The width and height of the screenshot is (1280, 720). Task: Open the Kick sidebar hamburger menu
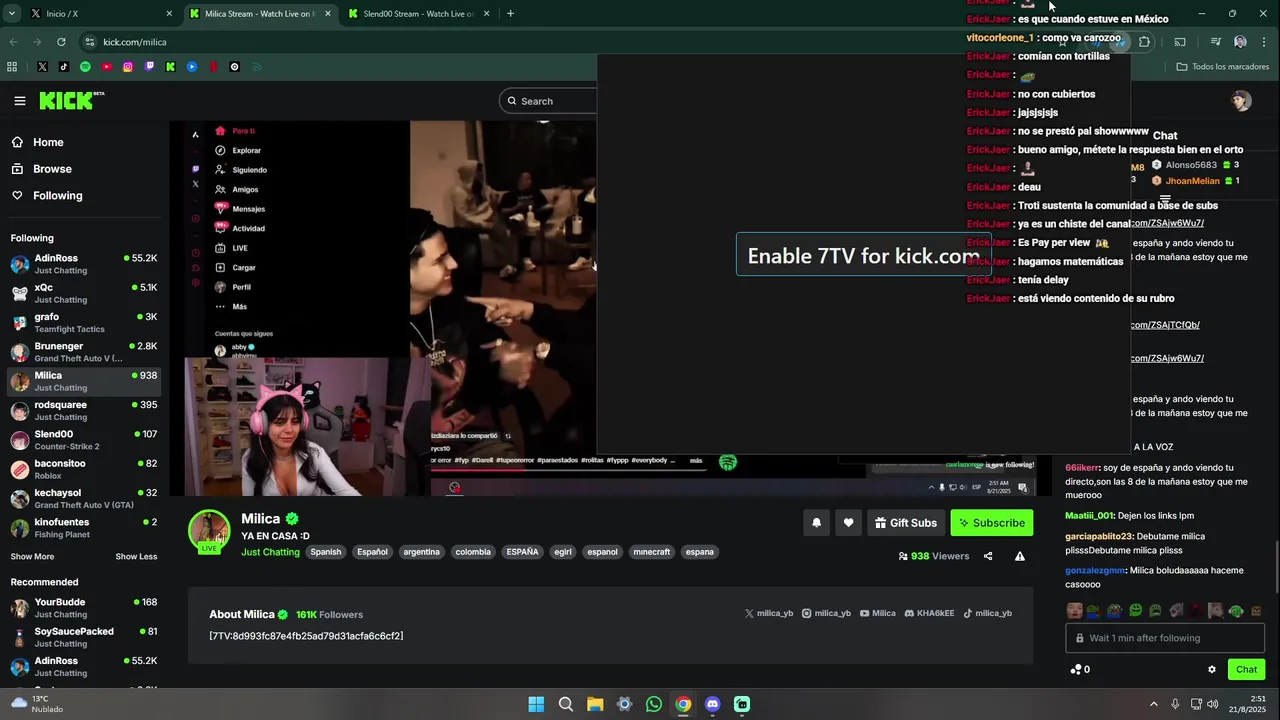point(20,101)
